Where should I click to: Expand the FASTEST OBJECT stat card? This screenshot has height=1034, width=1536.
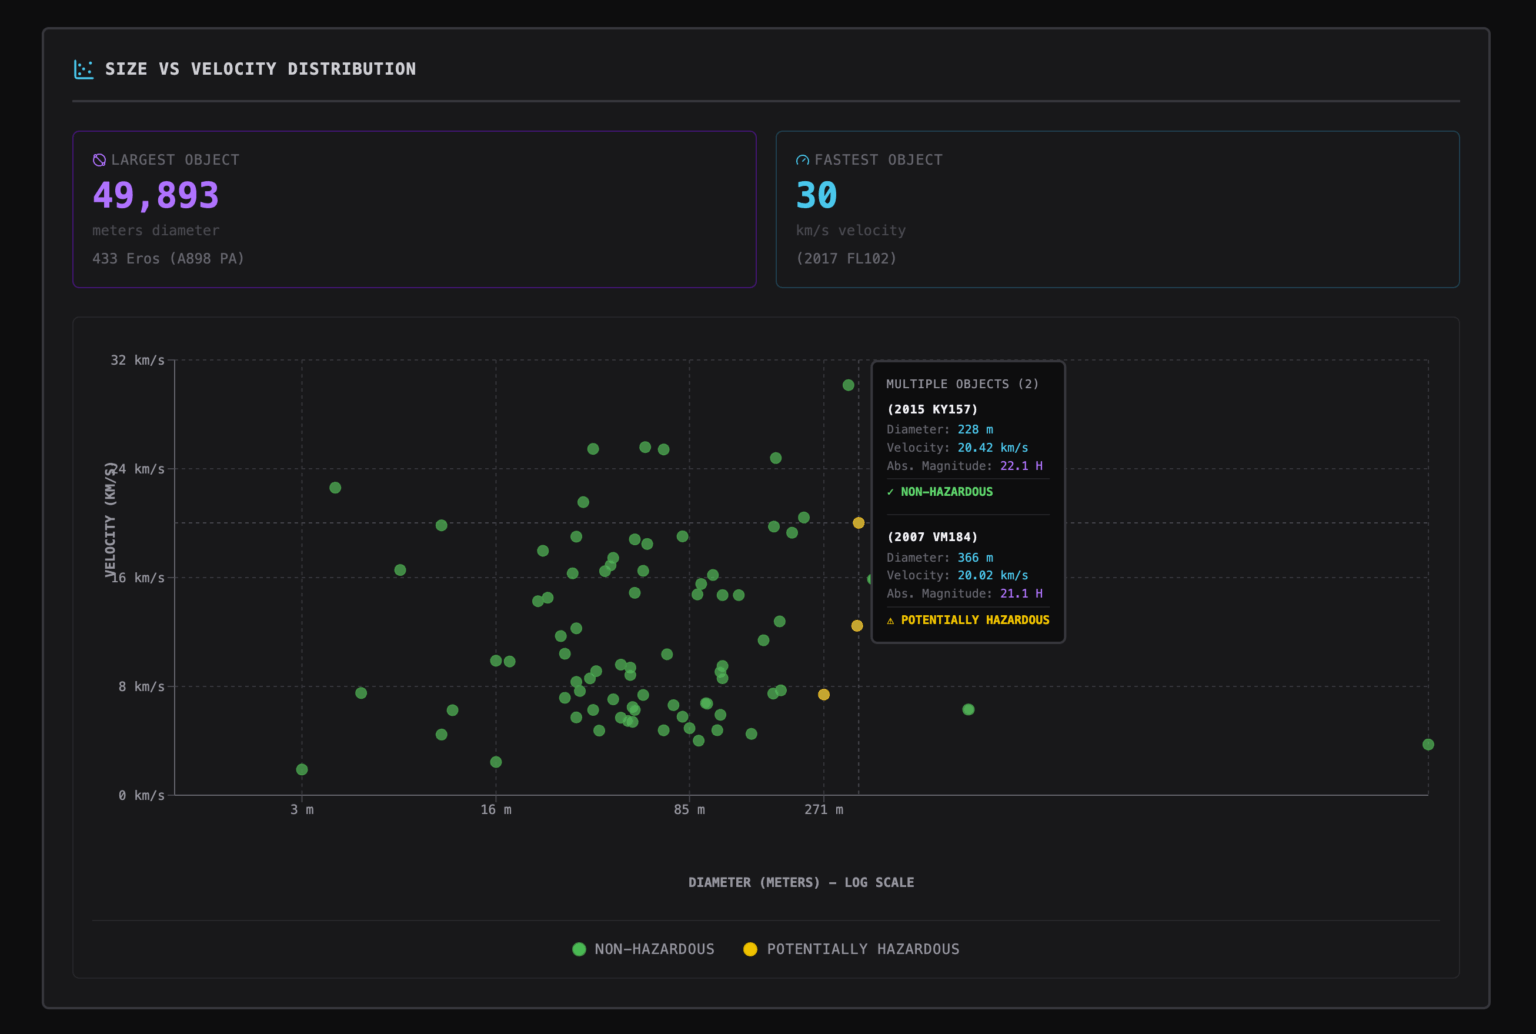point(1117,209)
